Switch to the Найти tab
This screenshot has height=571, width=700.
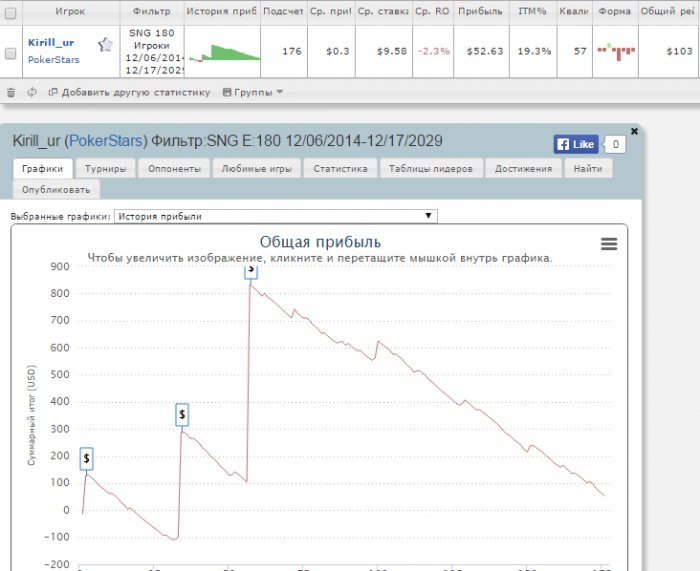pyautogui.click(x=588, y=169)
